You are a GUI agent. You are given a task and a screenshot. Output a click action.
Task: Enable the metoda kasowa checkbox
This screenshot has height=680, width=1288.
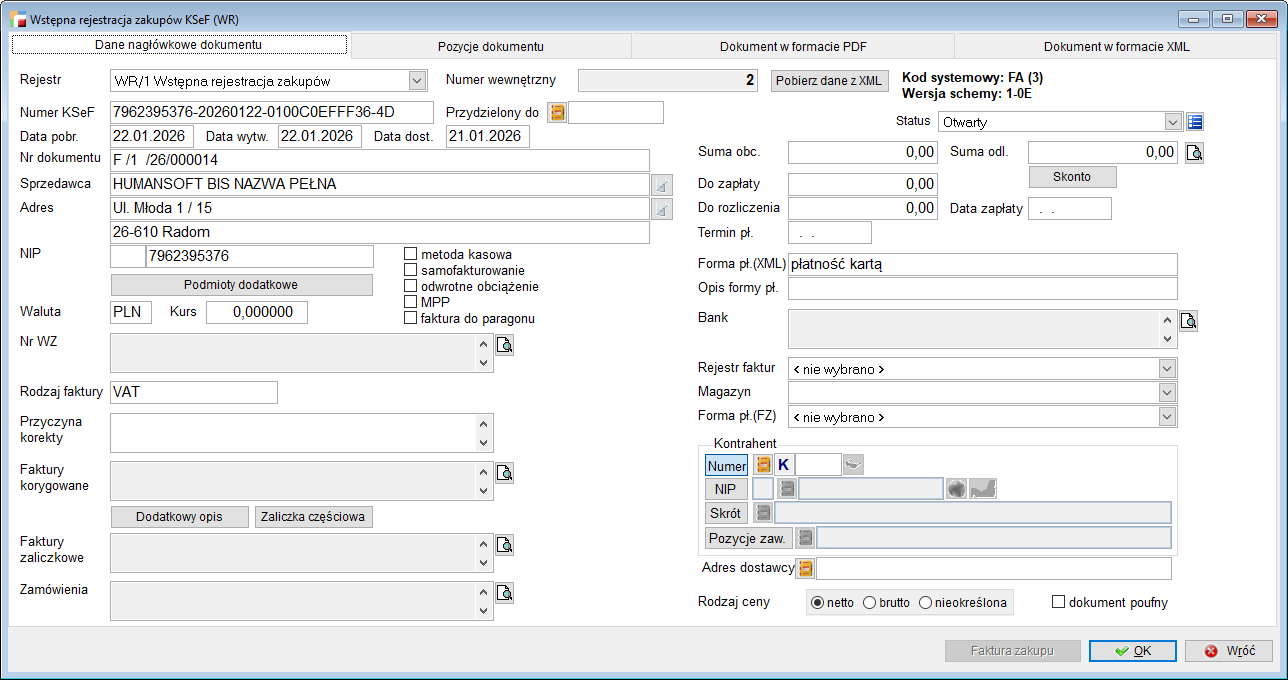tap(410, 255)
